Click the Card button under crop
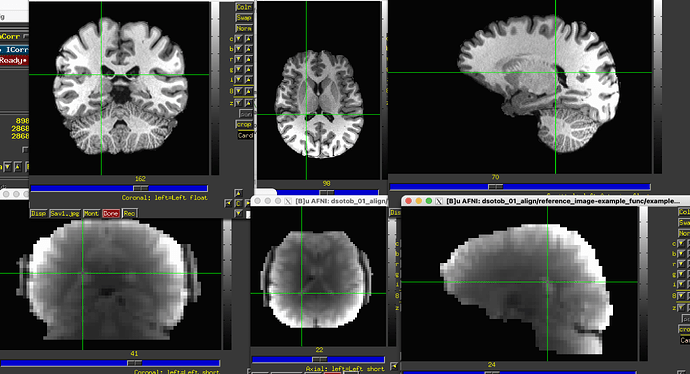 click(245, 136)
